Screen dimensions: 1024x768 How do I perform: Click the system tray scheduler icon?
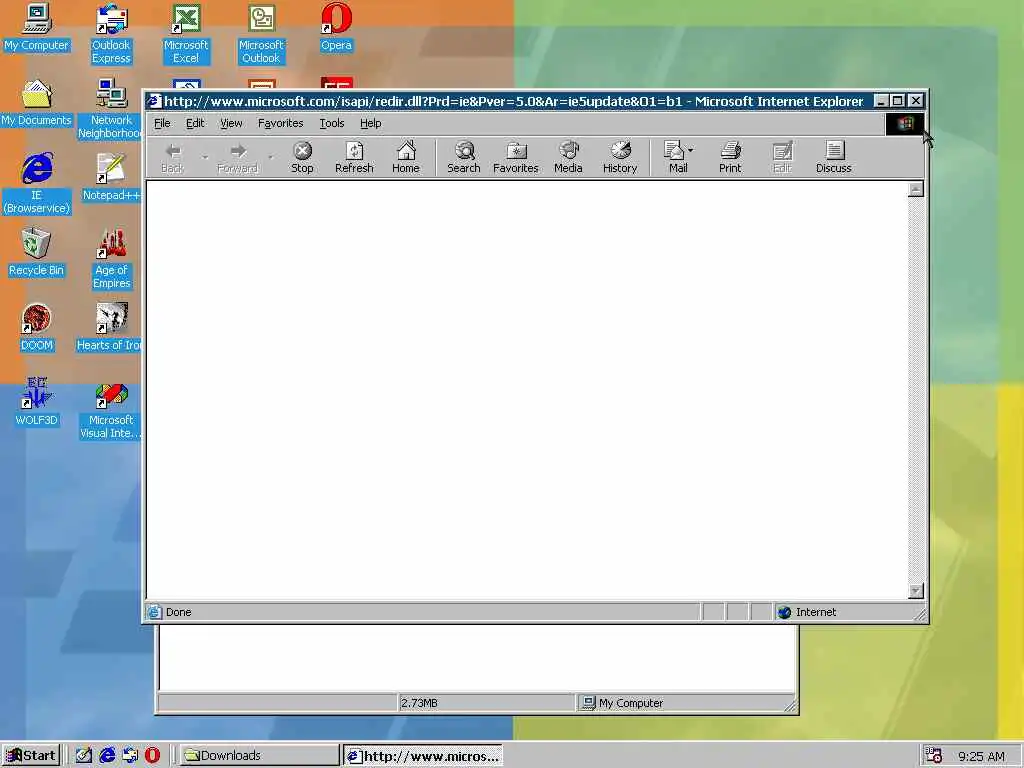pos(933,756)
